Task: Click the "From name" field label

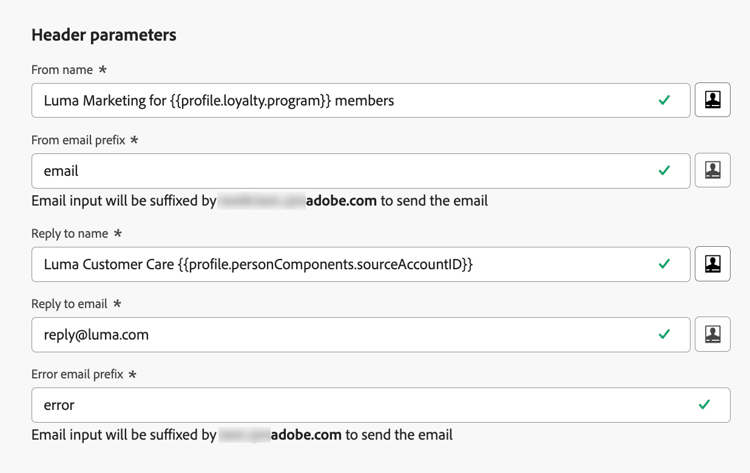Action: tap(62, 70)
